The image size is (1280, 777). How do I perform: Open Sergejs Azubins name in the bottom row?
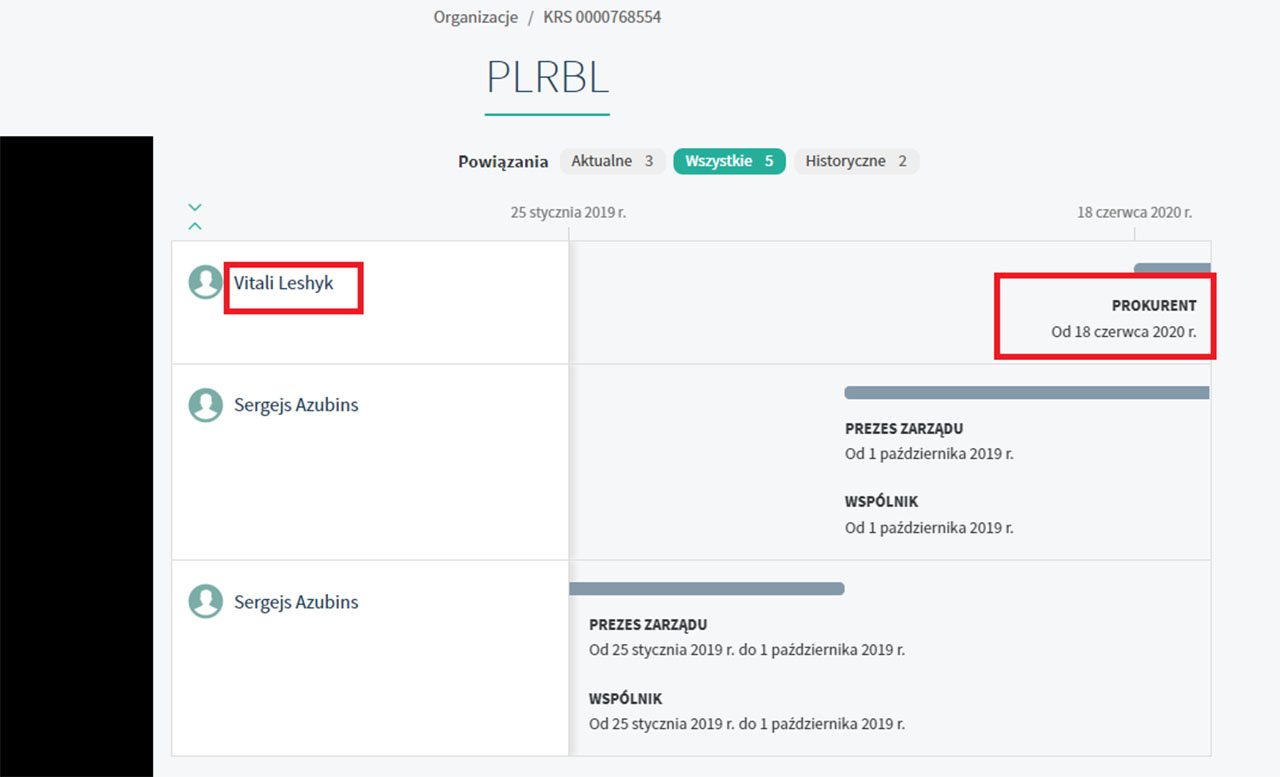point(296,602)
